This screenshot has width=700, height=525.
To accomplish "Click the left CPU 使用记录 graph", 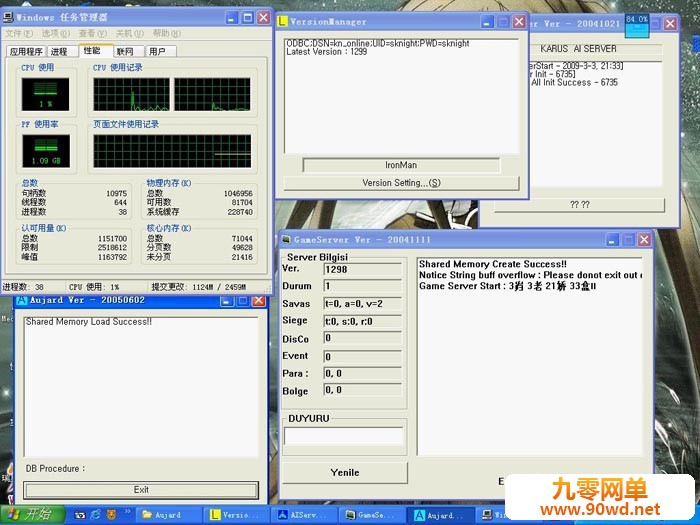I will 132,94.
